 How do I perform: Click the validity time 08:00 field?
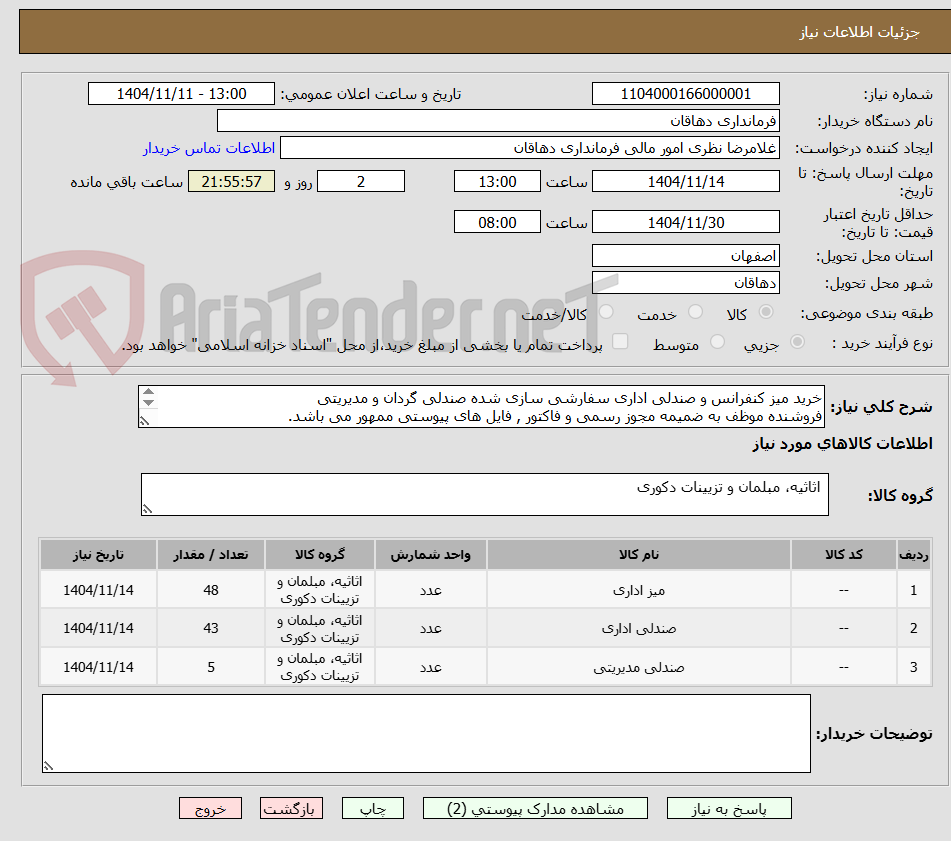click(497, 222)
